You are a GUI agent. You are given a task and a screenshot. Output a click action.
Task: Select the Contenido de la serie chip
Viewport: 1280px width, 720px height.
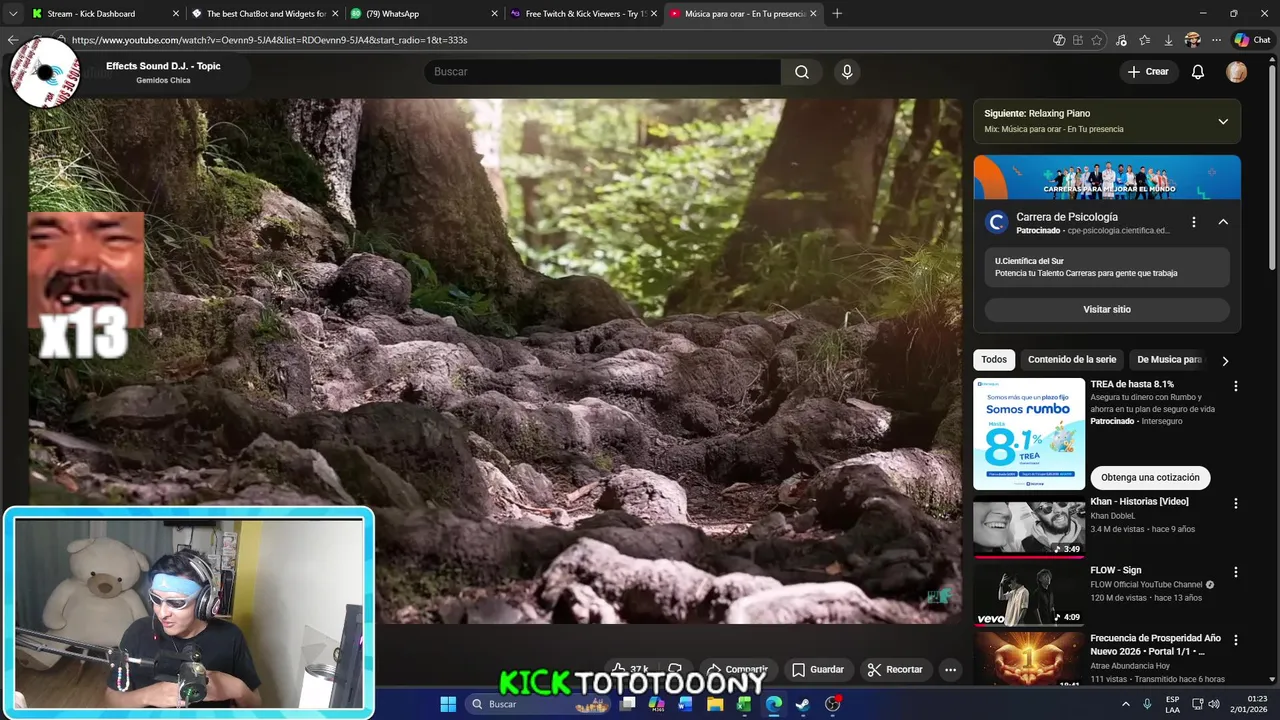(1072, 359)
